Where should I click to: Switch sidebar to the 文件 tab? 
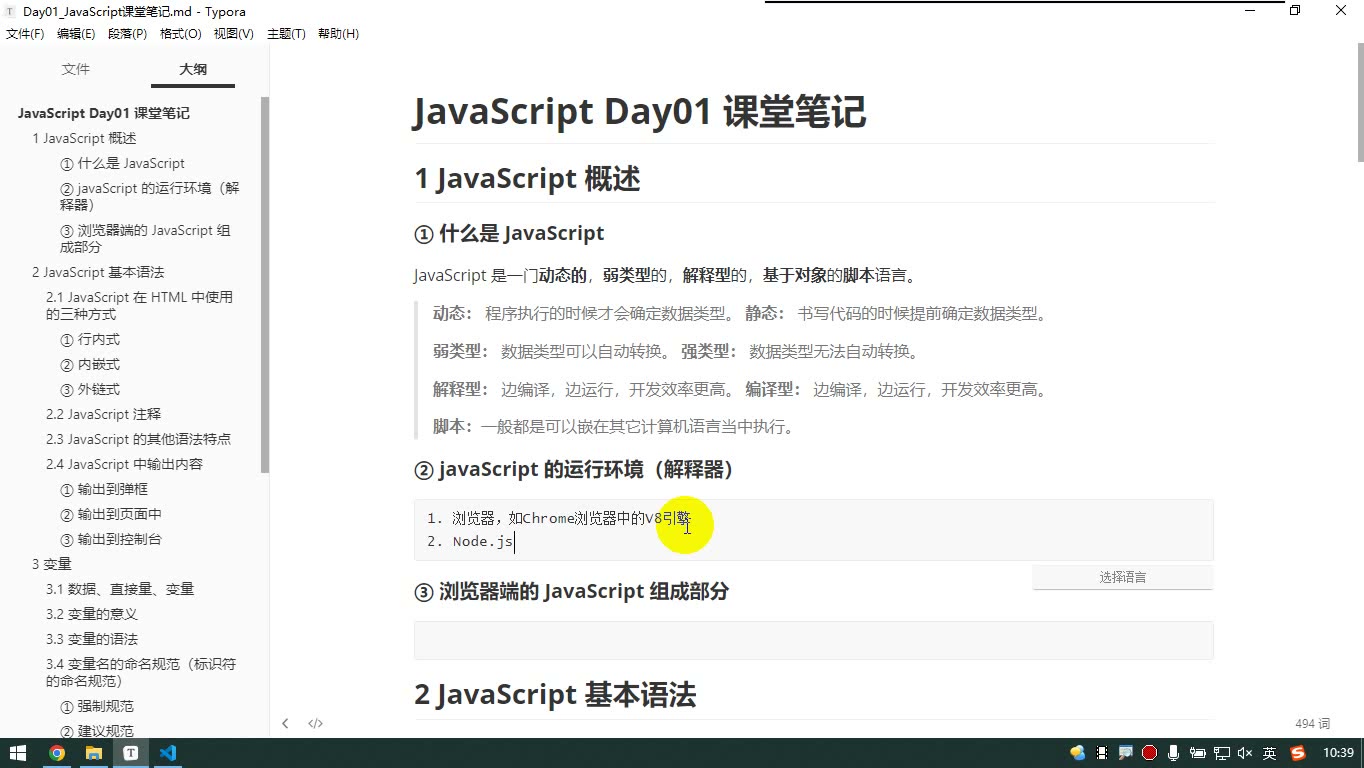(x=76, y=69)
